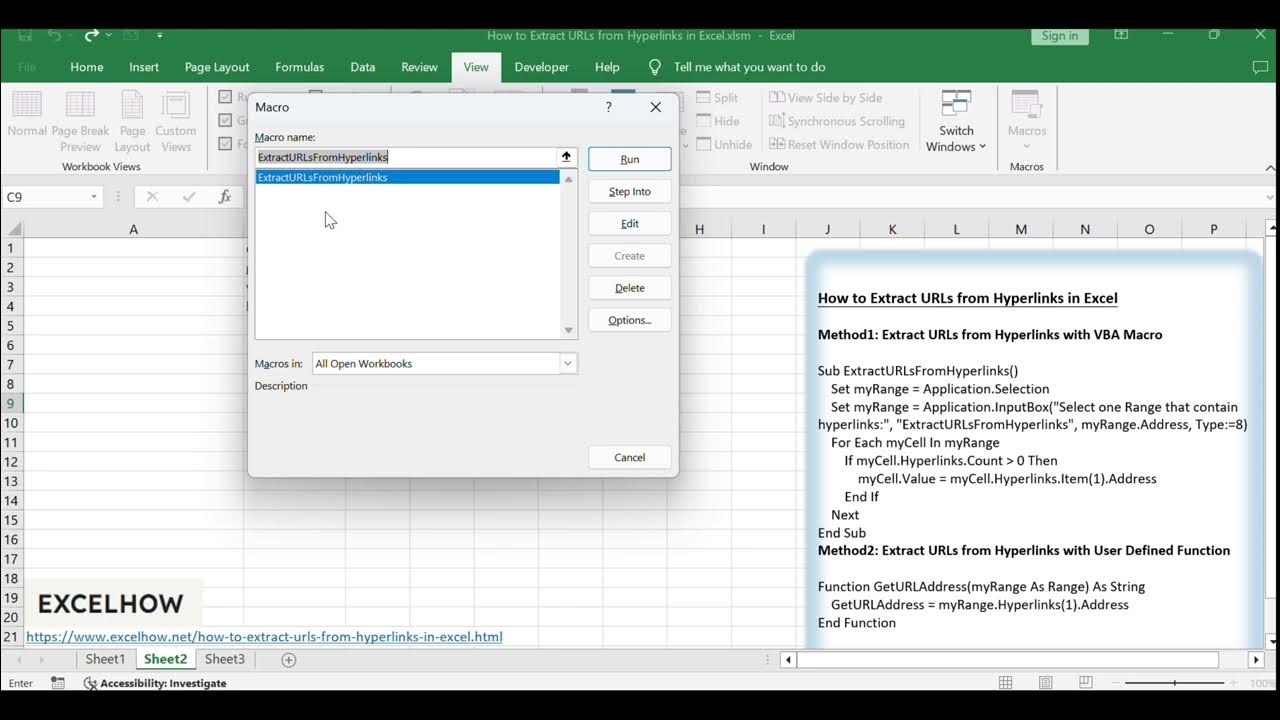This screenshot has width=1280, height=720.
Task: Click the cancel X icon in formula bar
Action: (152, 197)
